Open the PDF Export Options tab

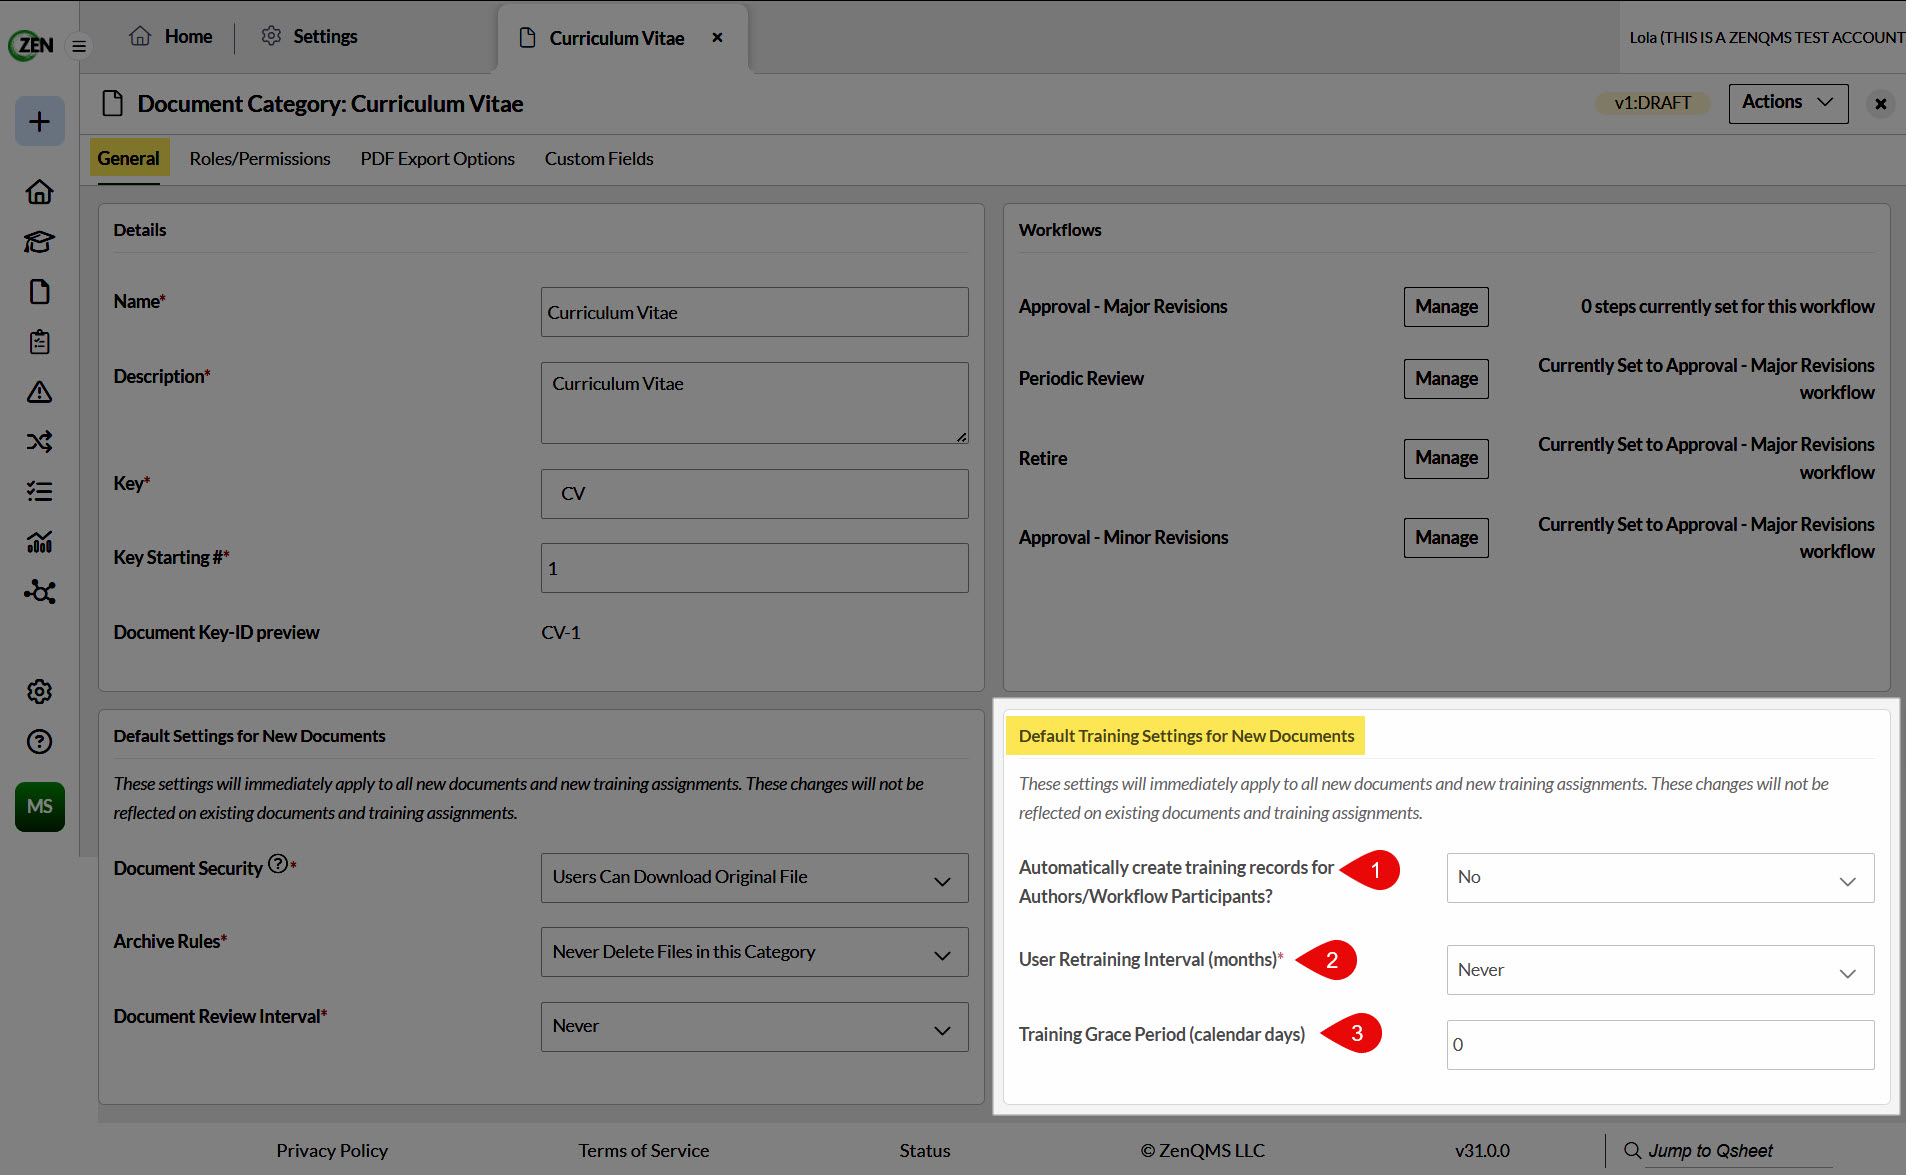pyautogui.click(x=438, y=158)
